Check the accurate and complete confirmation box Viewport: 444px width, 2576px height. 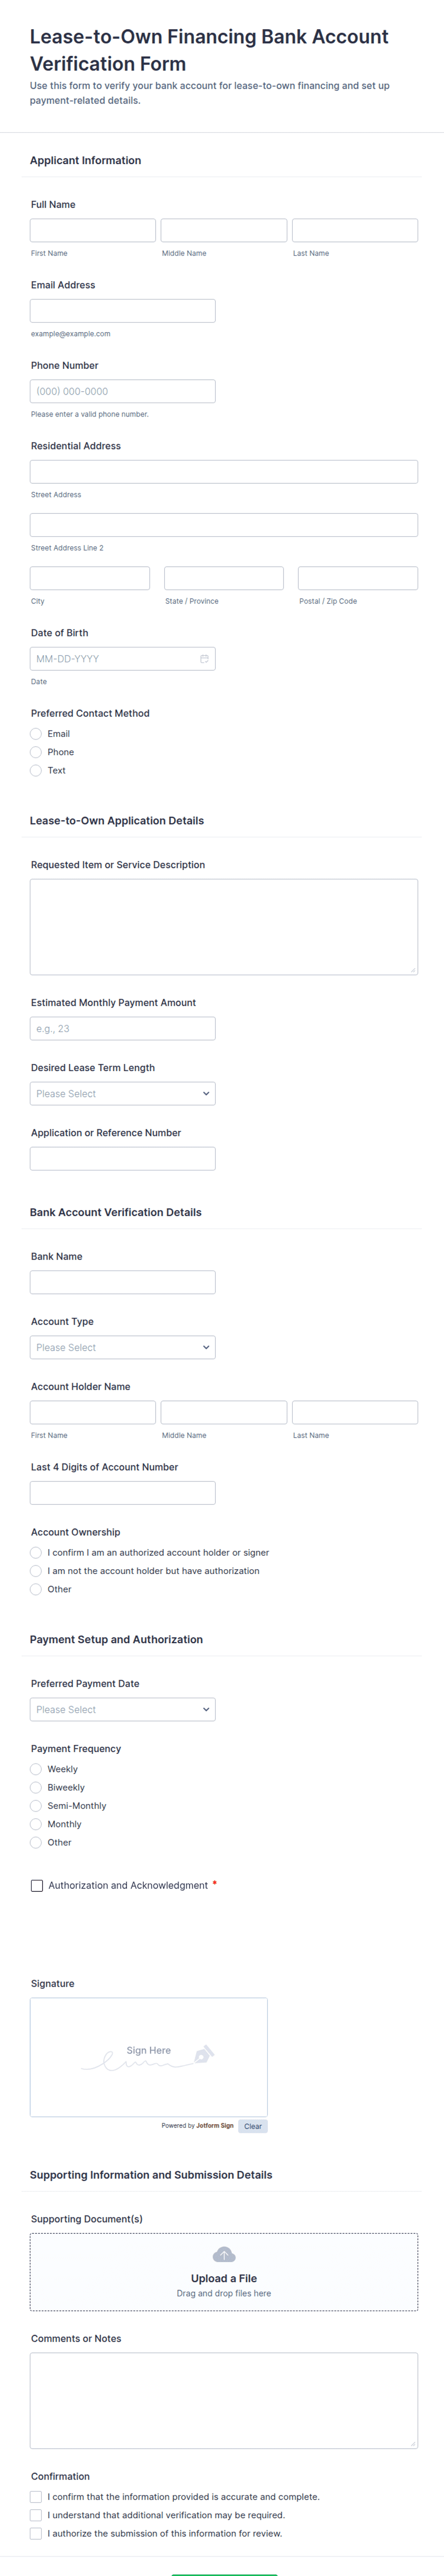(36, 2497)
